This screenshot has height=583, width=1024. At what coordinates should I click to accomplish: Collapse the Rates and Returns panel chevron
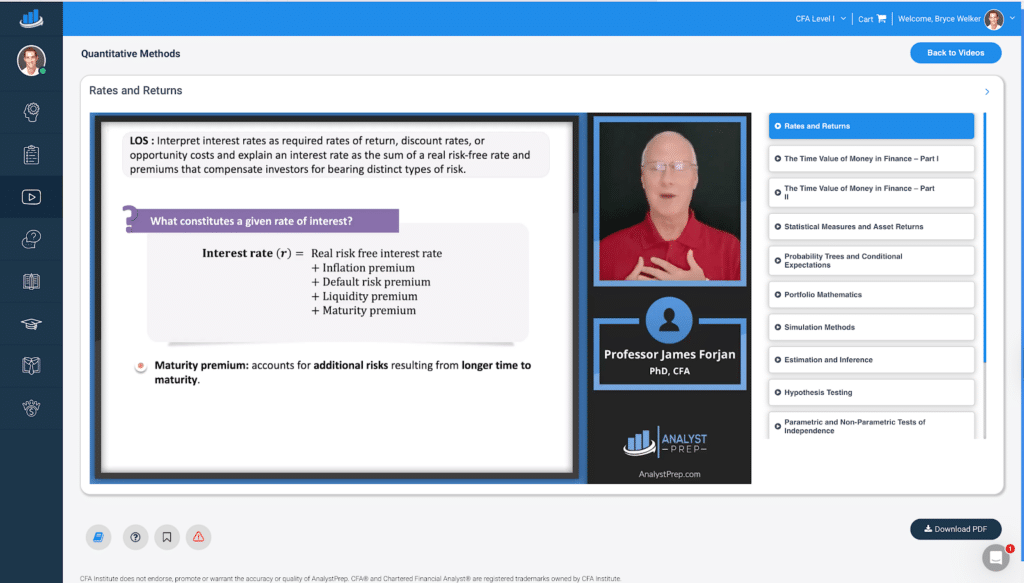pos(987,92)
